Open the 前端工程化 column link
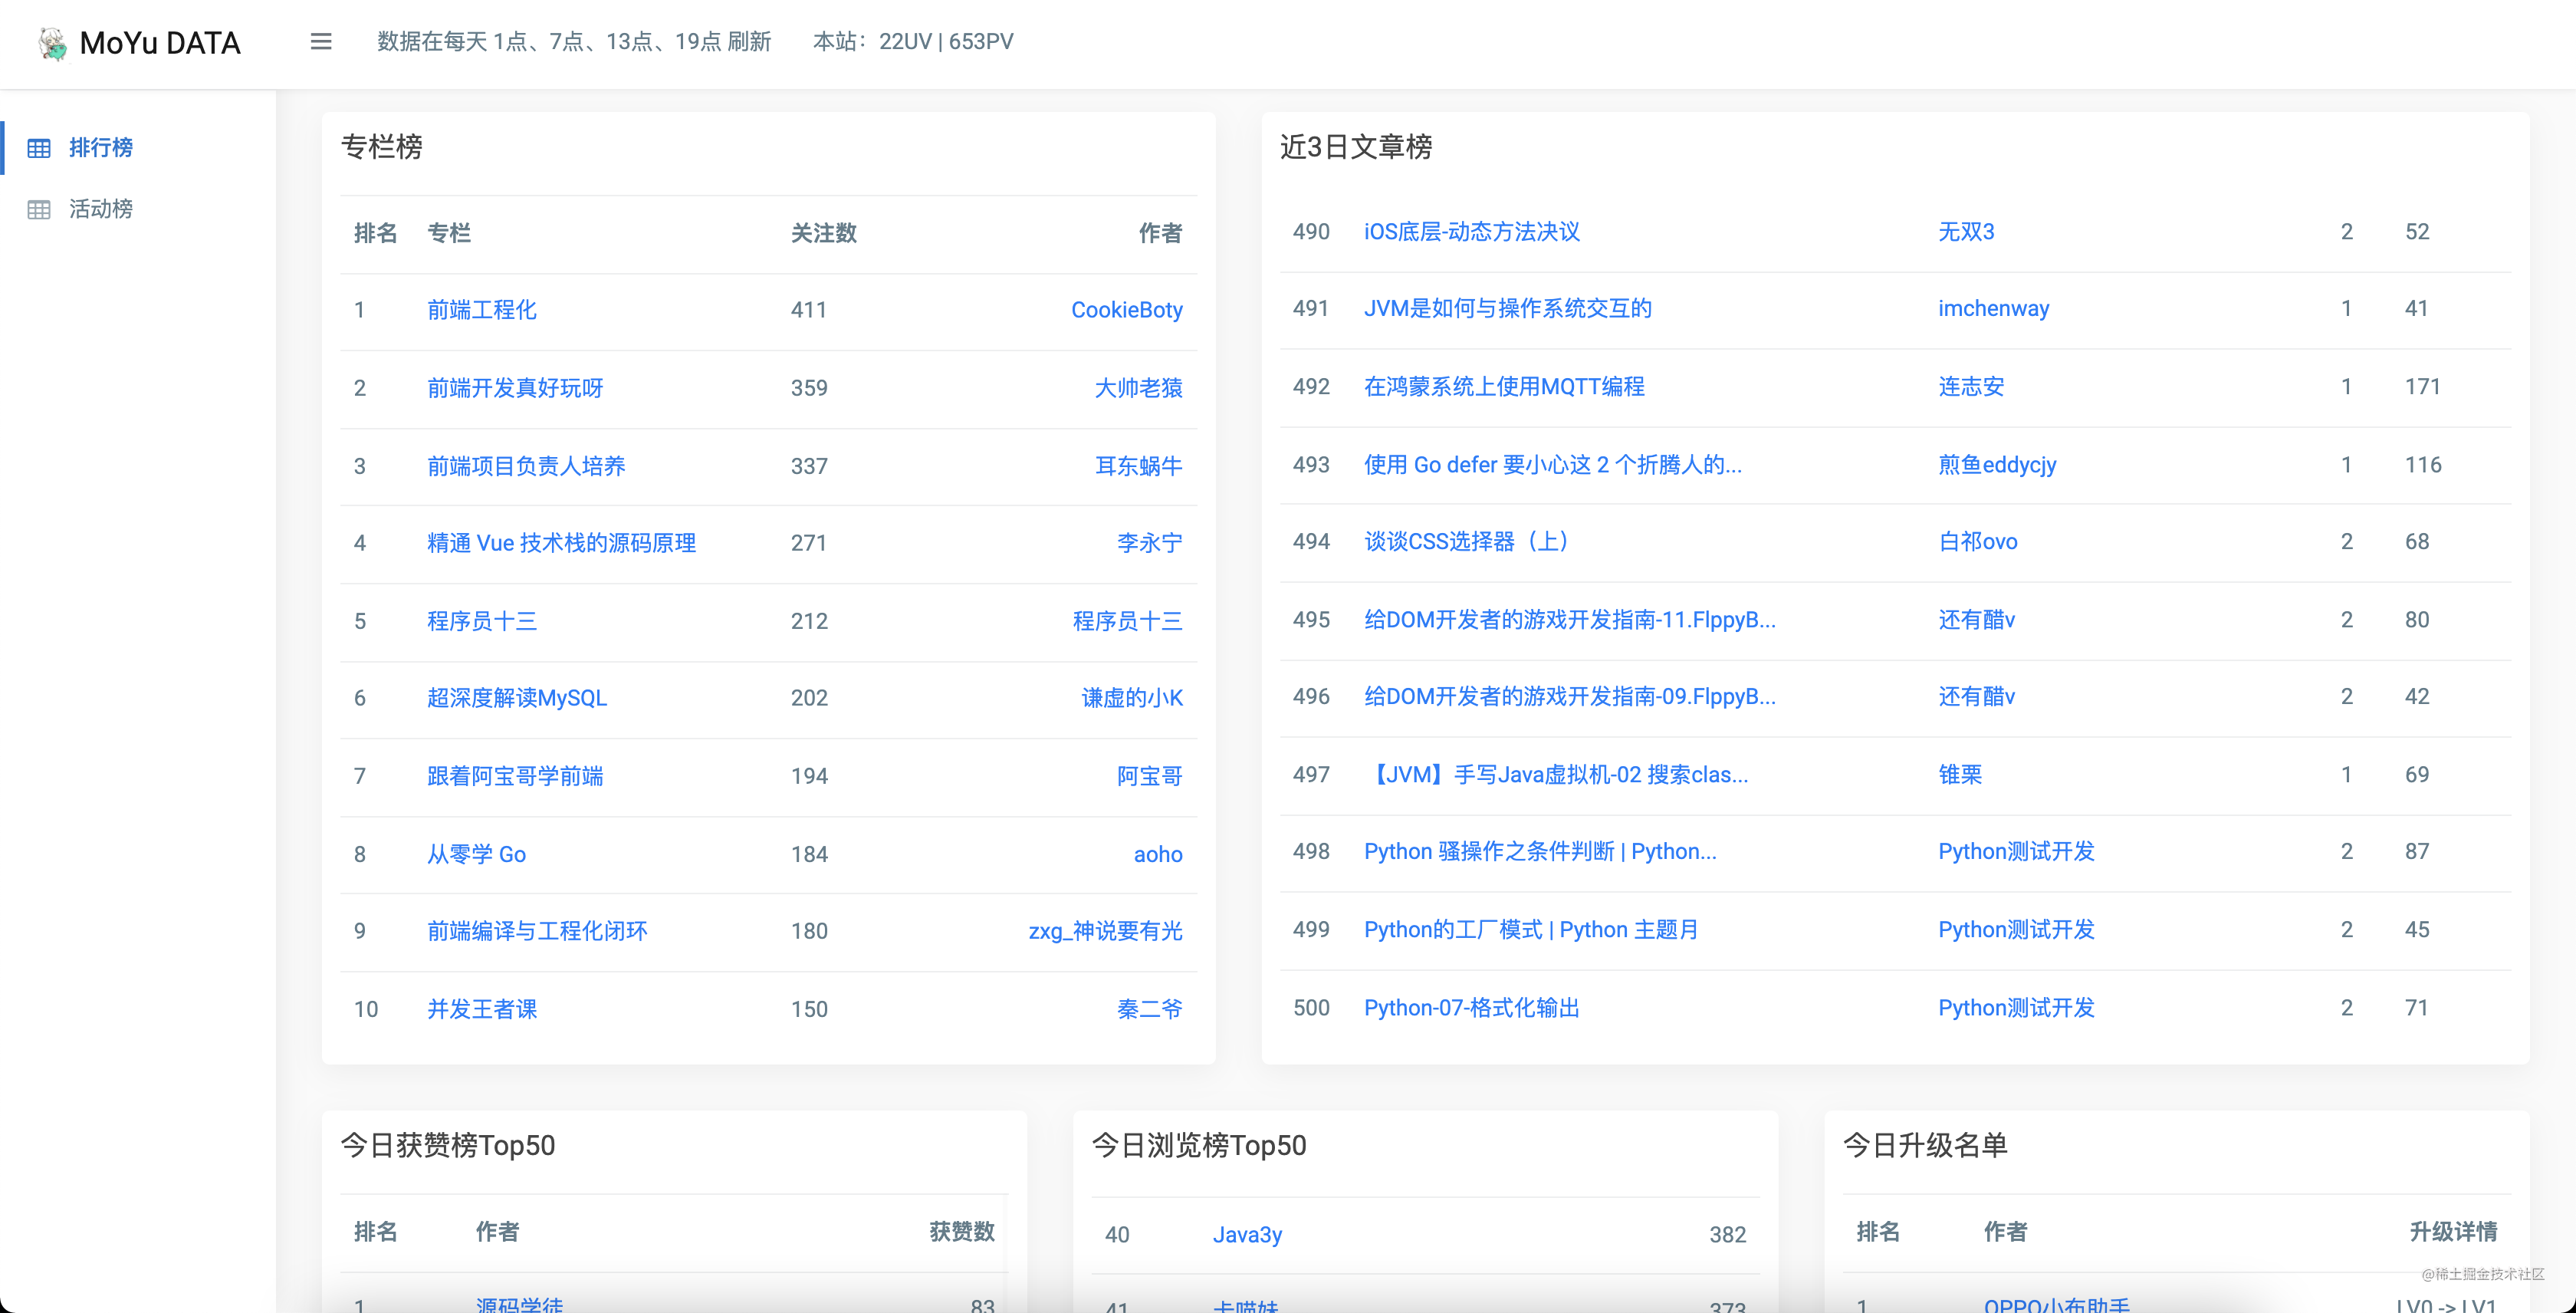Image resolution: width=2576 pixels, height=1313 pixels. click(481, 310)
